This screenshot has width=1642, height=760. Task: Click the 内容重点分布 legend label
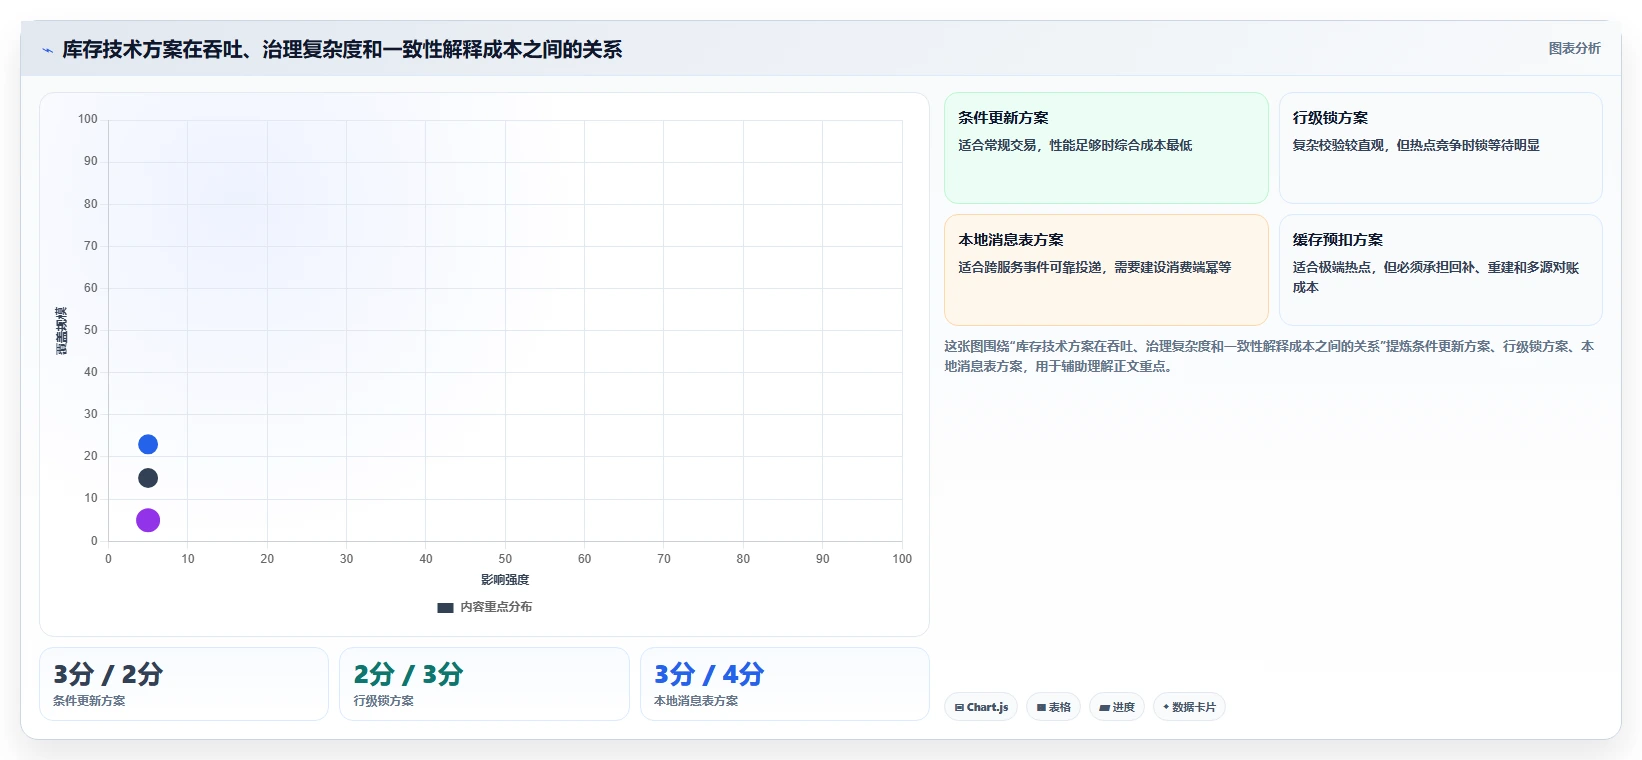(x=496, y=607)
